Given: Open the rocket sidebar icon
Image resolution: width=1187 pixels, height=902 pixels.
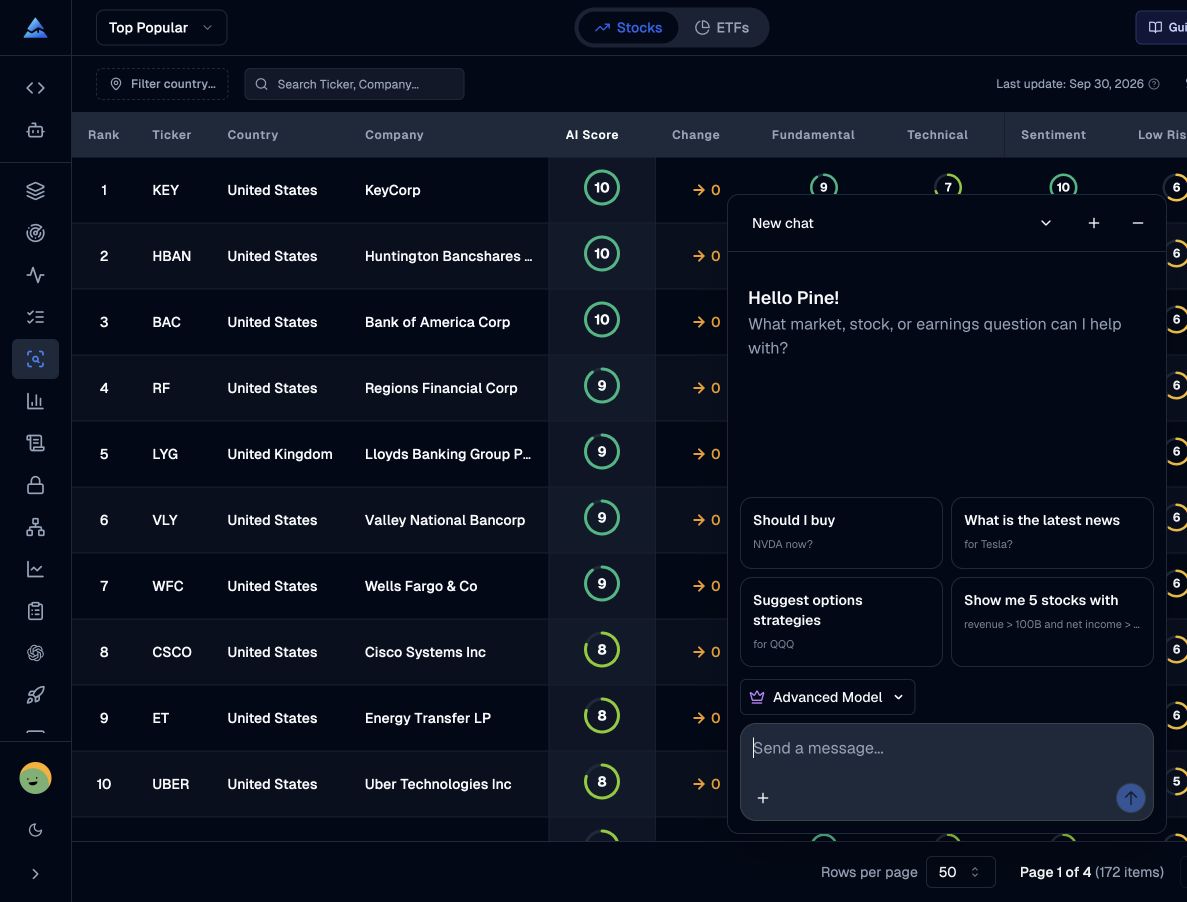Looking at the screenshot, I should click(x=36, y=695).
